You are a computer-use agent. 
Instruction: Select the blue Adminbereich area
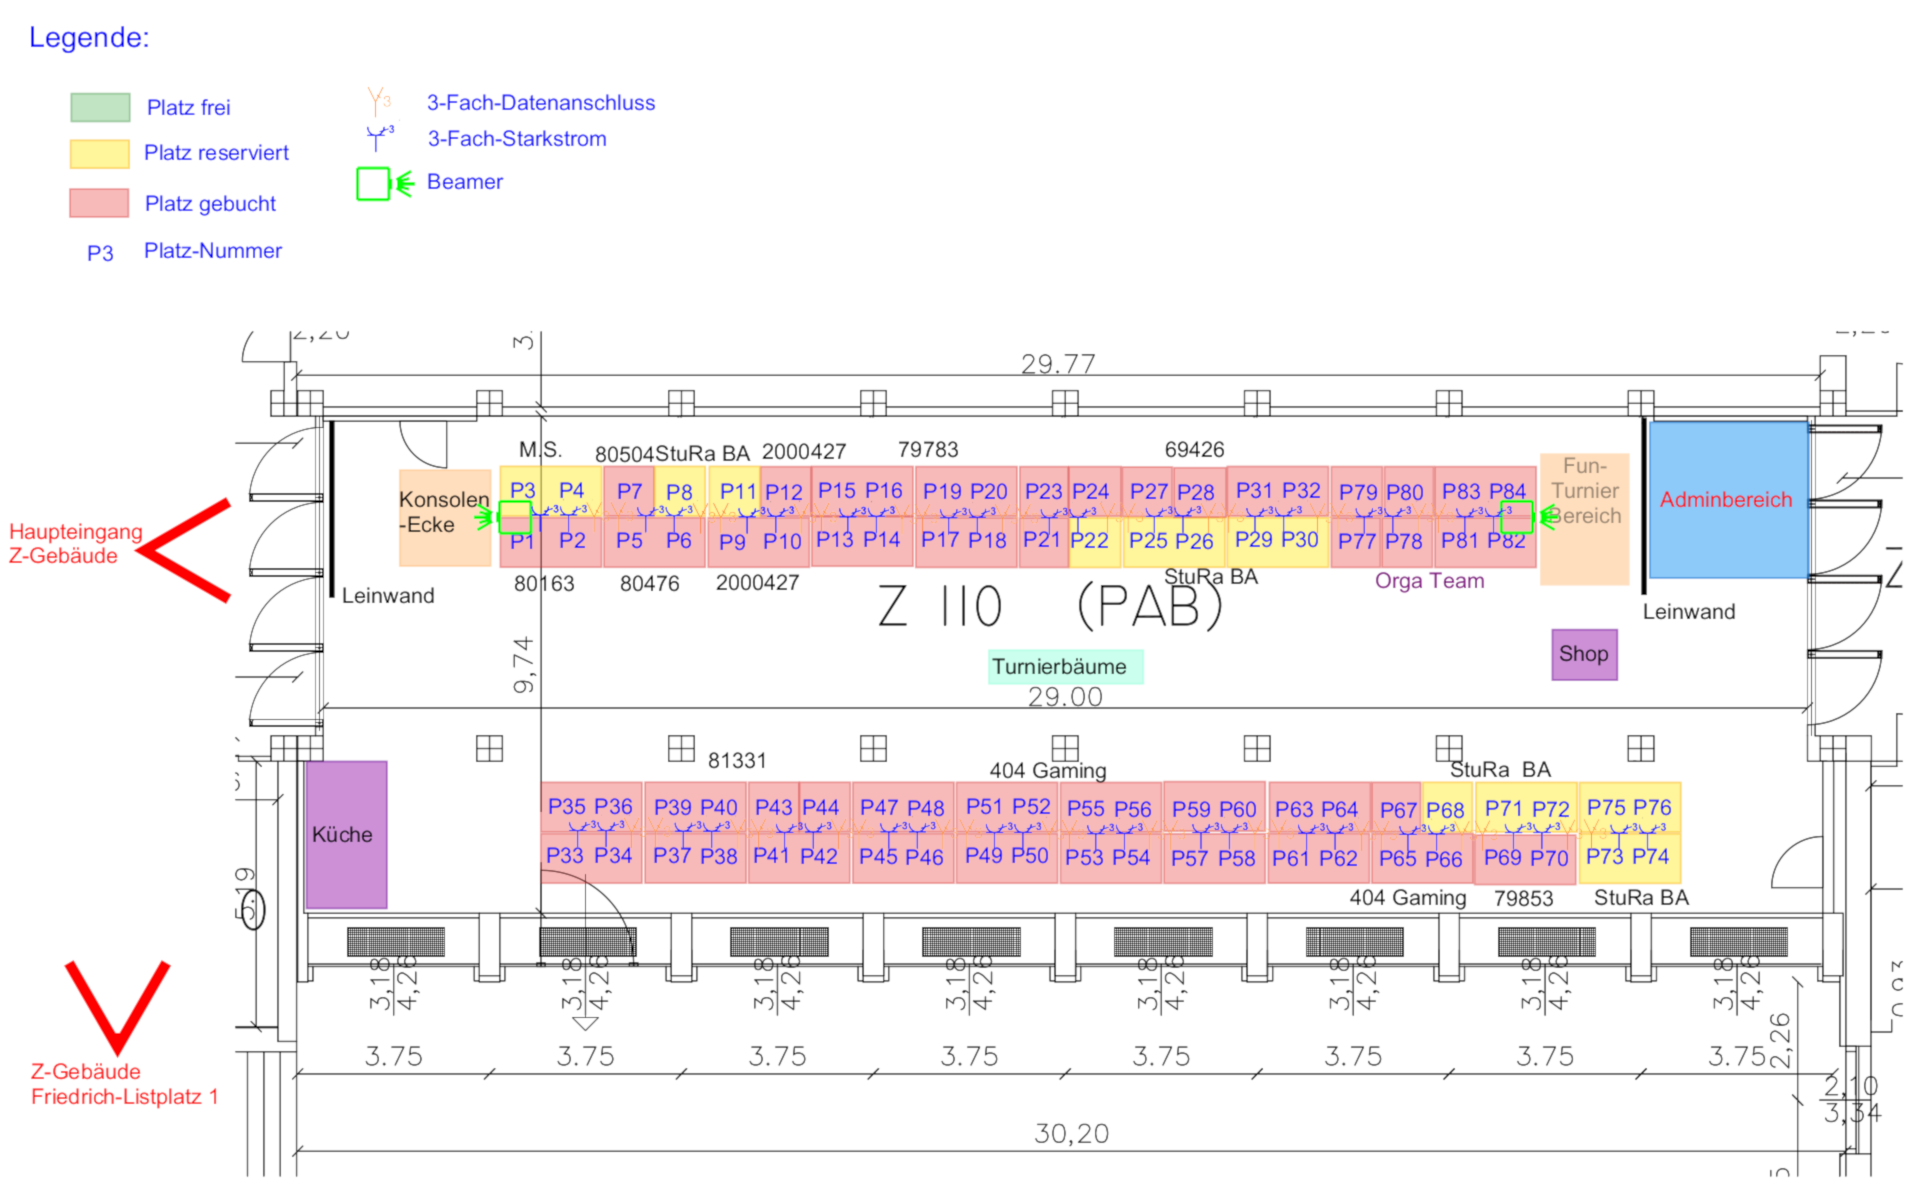[1727, 500]
